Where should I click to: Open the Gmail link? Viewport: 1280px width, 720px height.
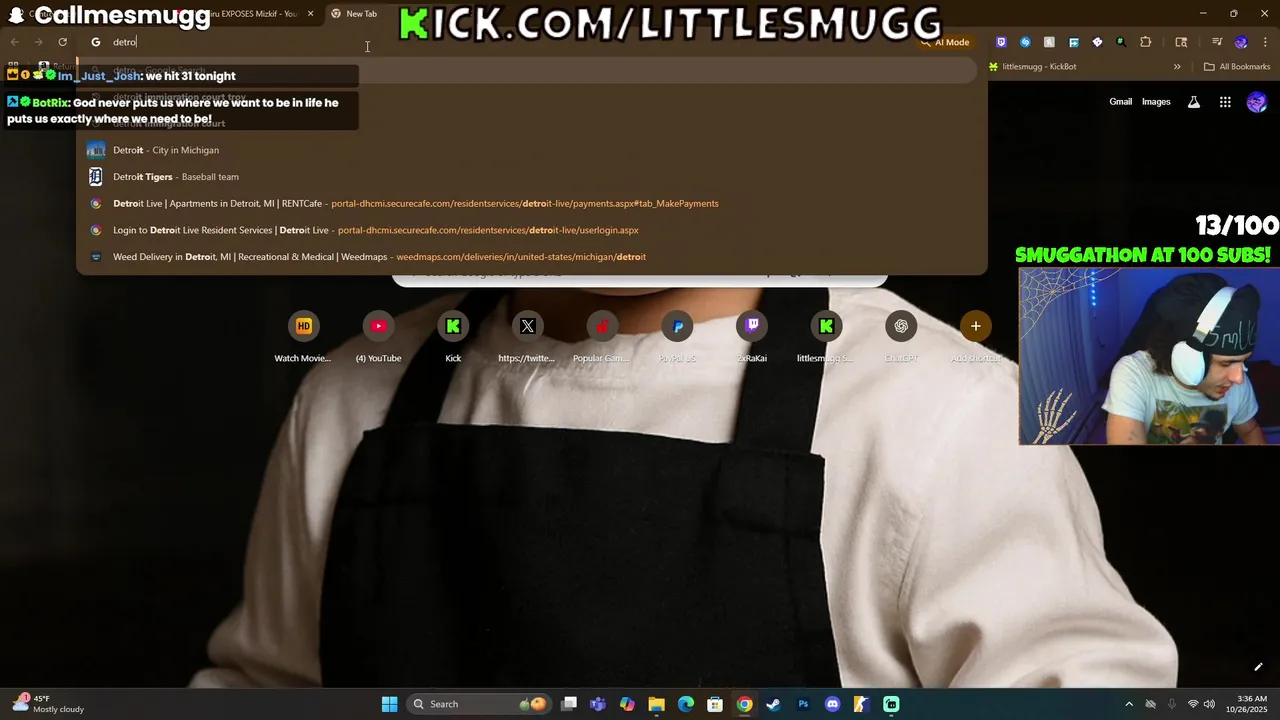(x=1121, y=102)
